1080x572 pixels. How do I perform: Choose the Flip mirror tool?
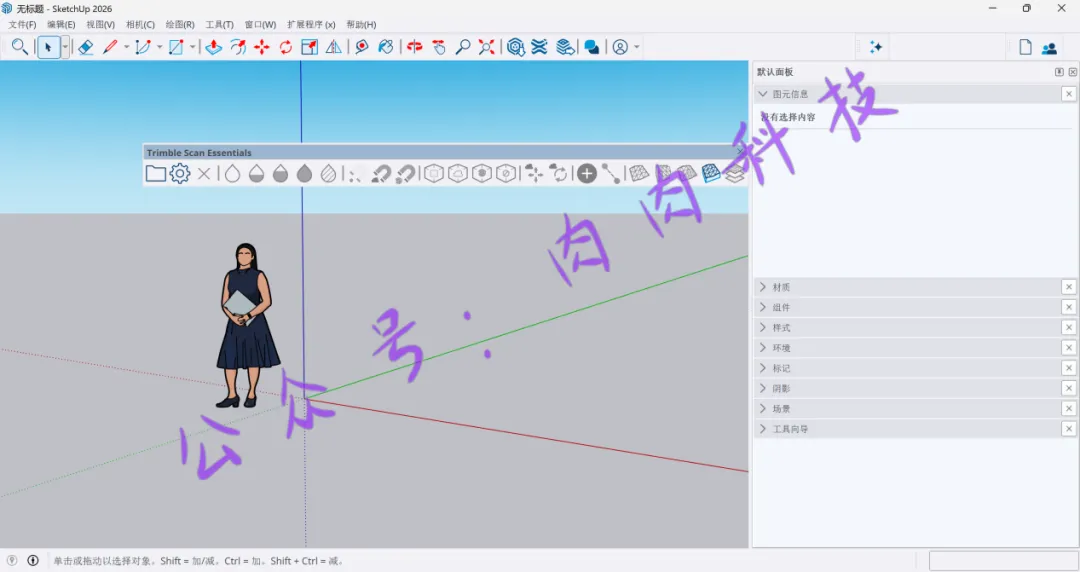(334, 47)
